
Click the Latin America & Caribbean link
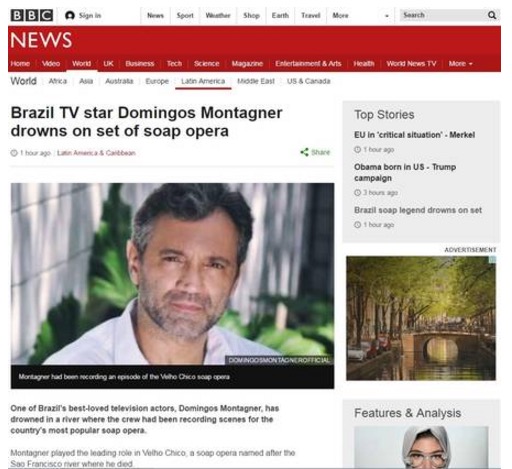tap(96, 153)
